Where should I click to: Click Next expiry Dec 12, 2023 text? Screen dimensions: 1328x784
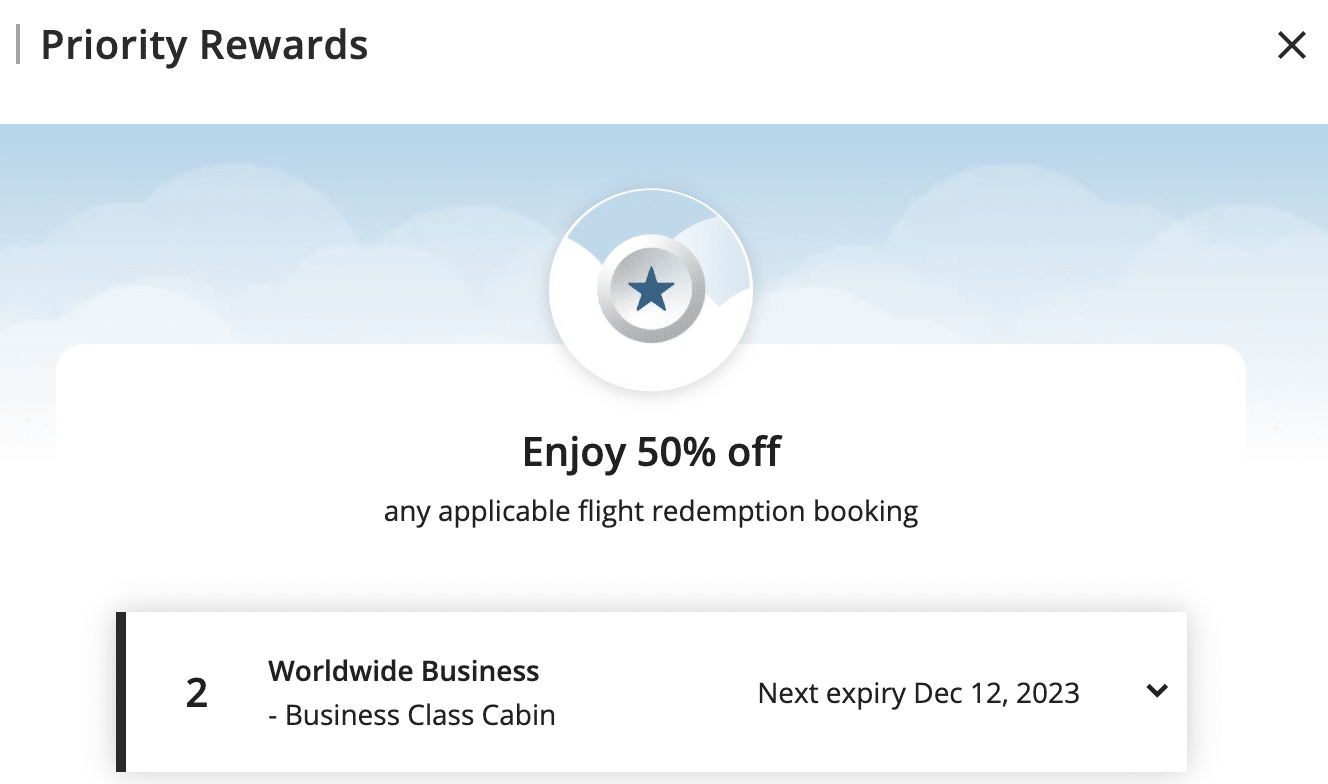[x=918, y=693]
